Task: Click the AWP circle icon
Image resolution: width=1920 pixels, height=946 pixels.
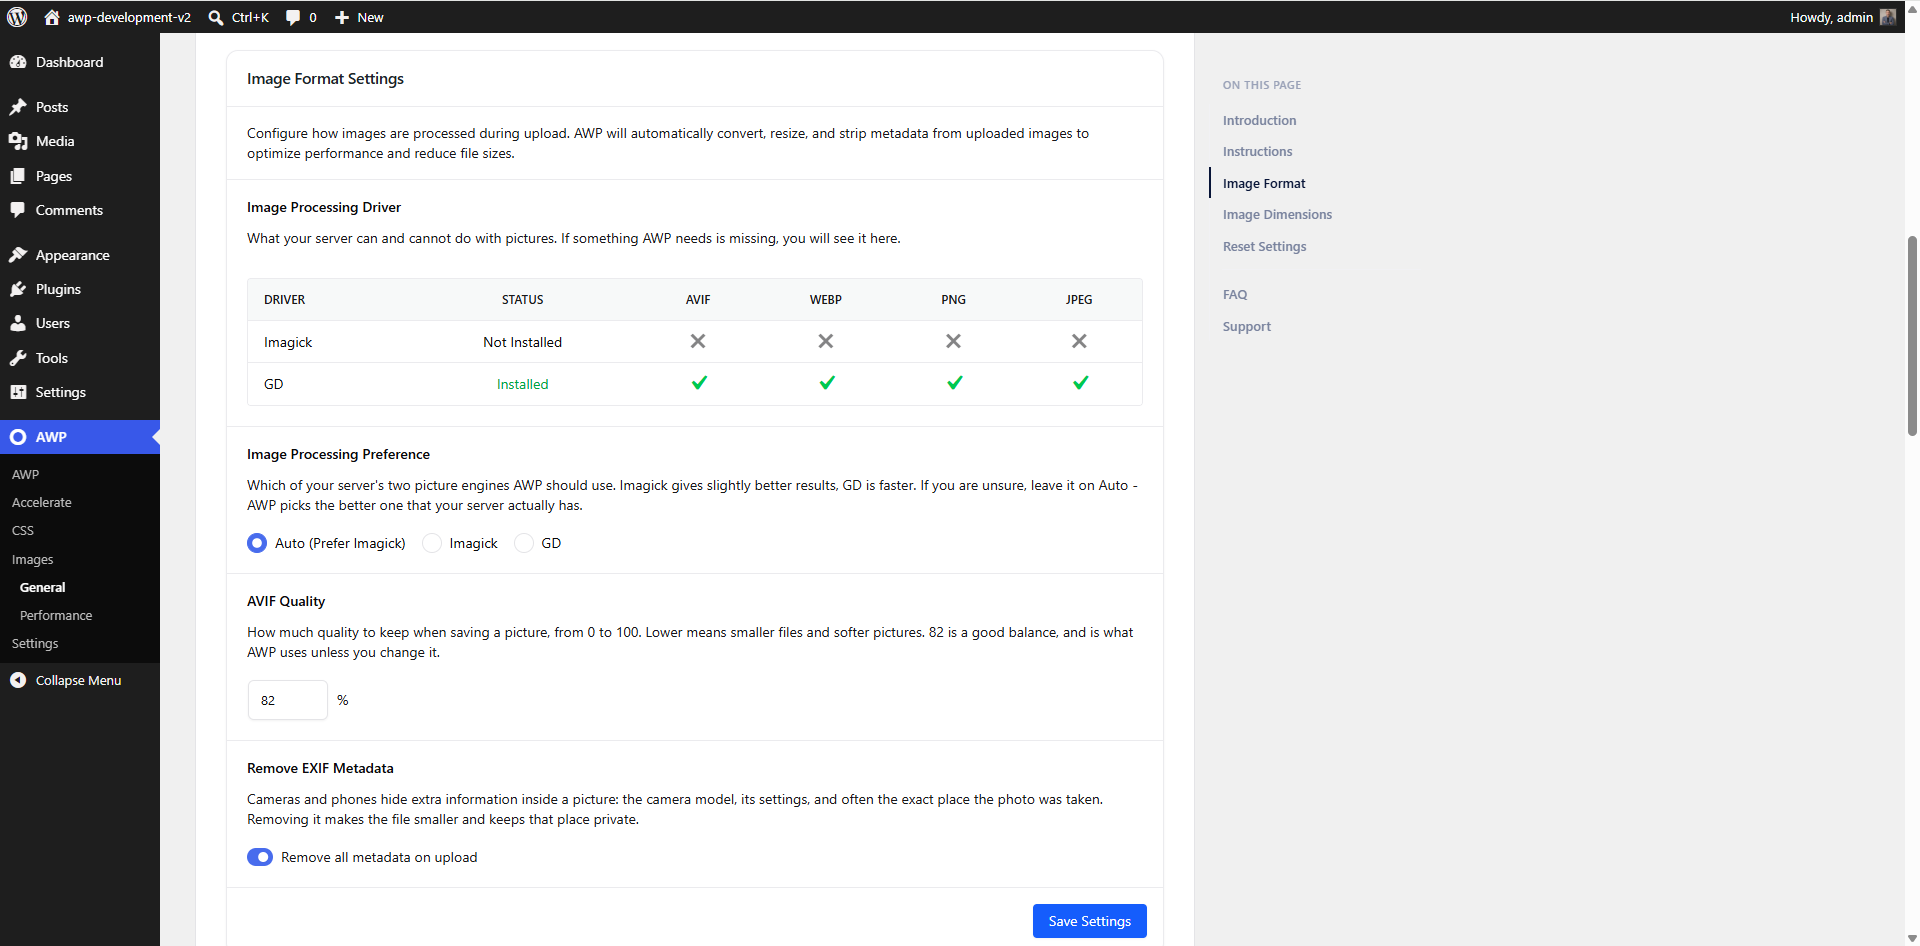Action: (18, 437)
